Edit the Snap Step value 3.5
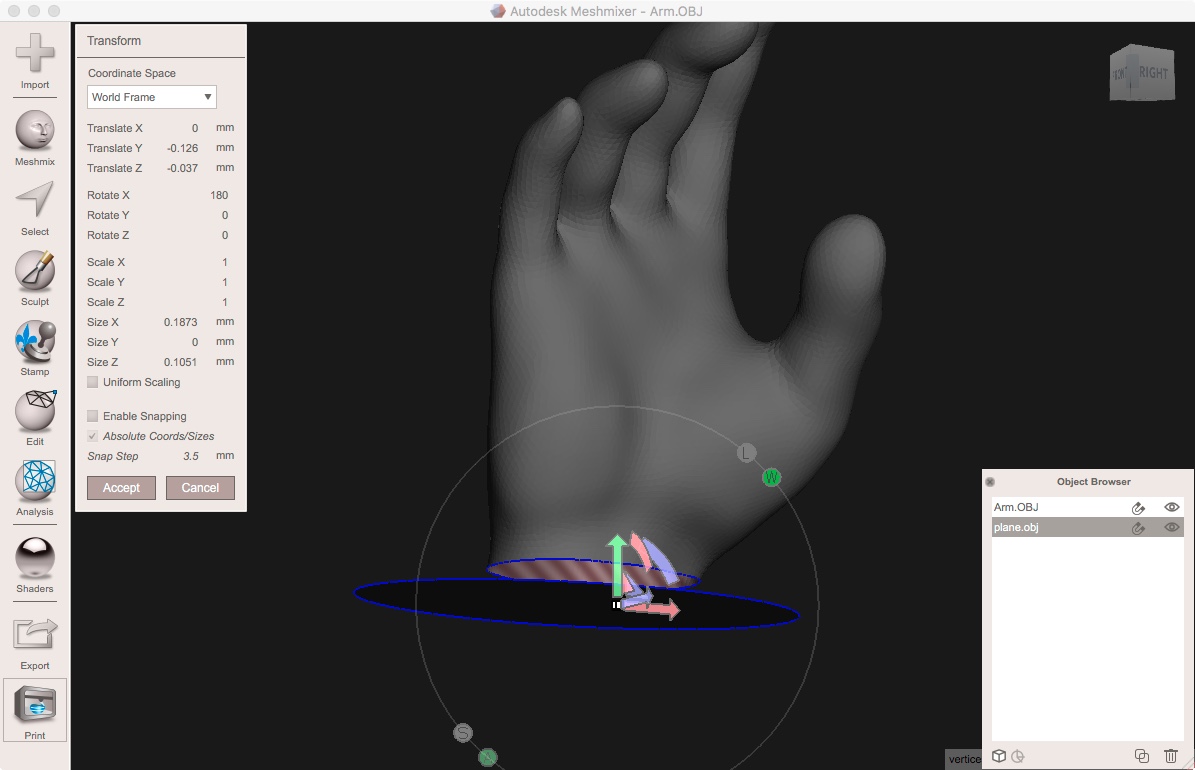 pos(191,456)
